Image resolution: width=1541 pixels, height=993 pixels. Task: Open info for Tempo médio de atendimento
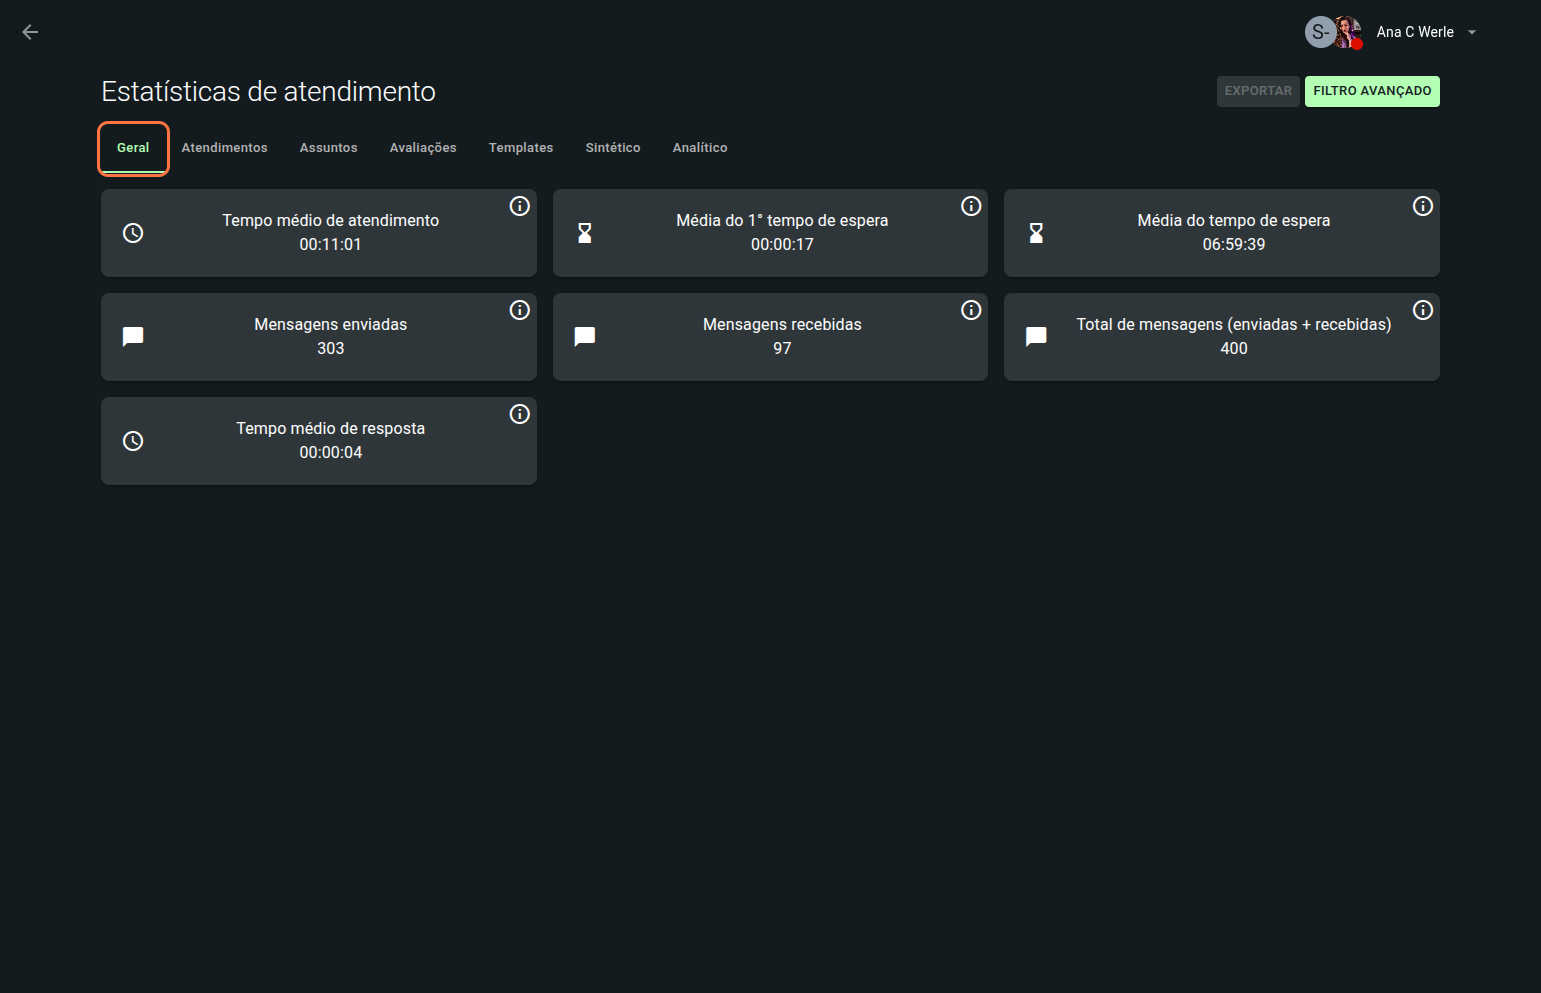coord(519,206)
